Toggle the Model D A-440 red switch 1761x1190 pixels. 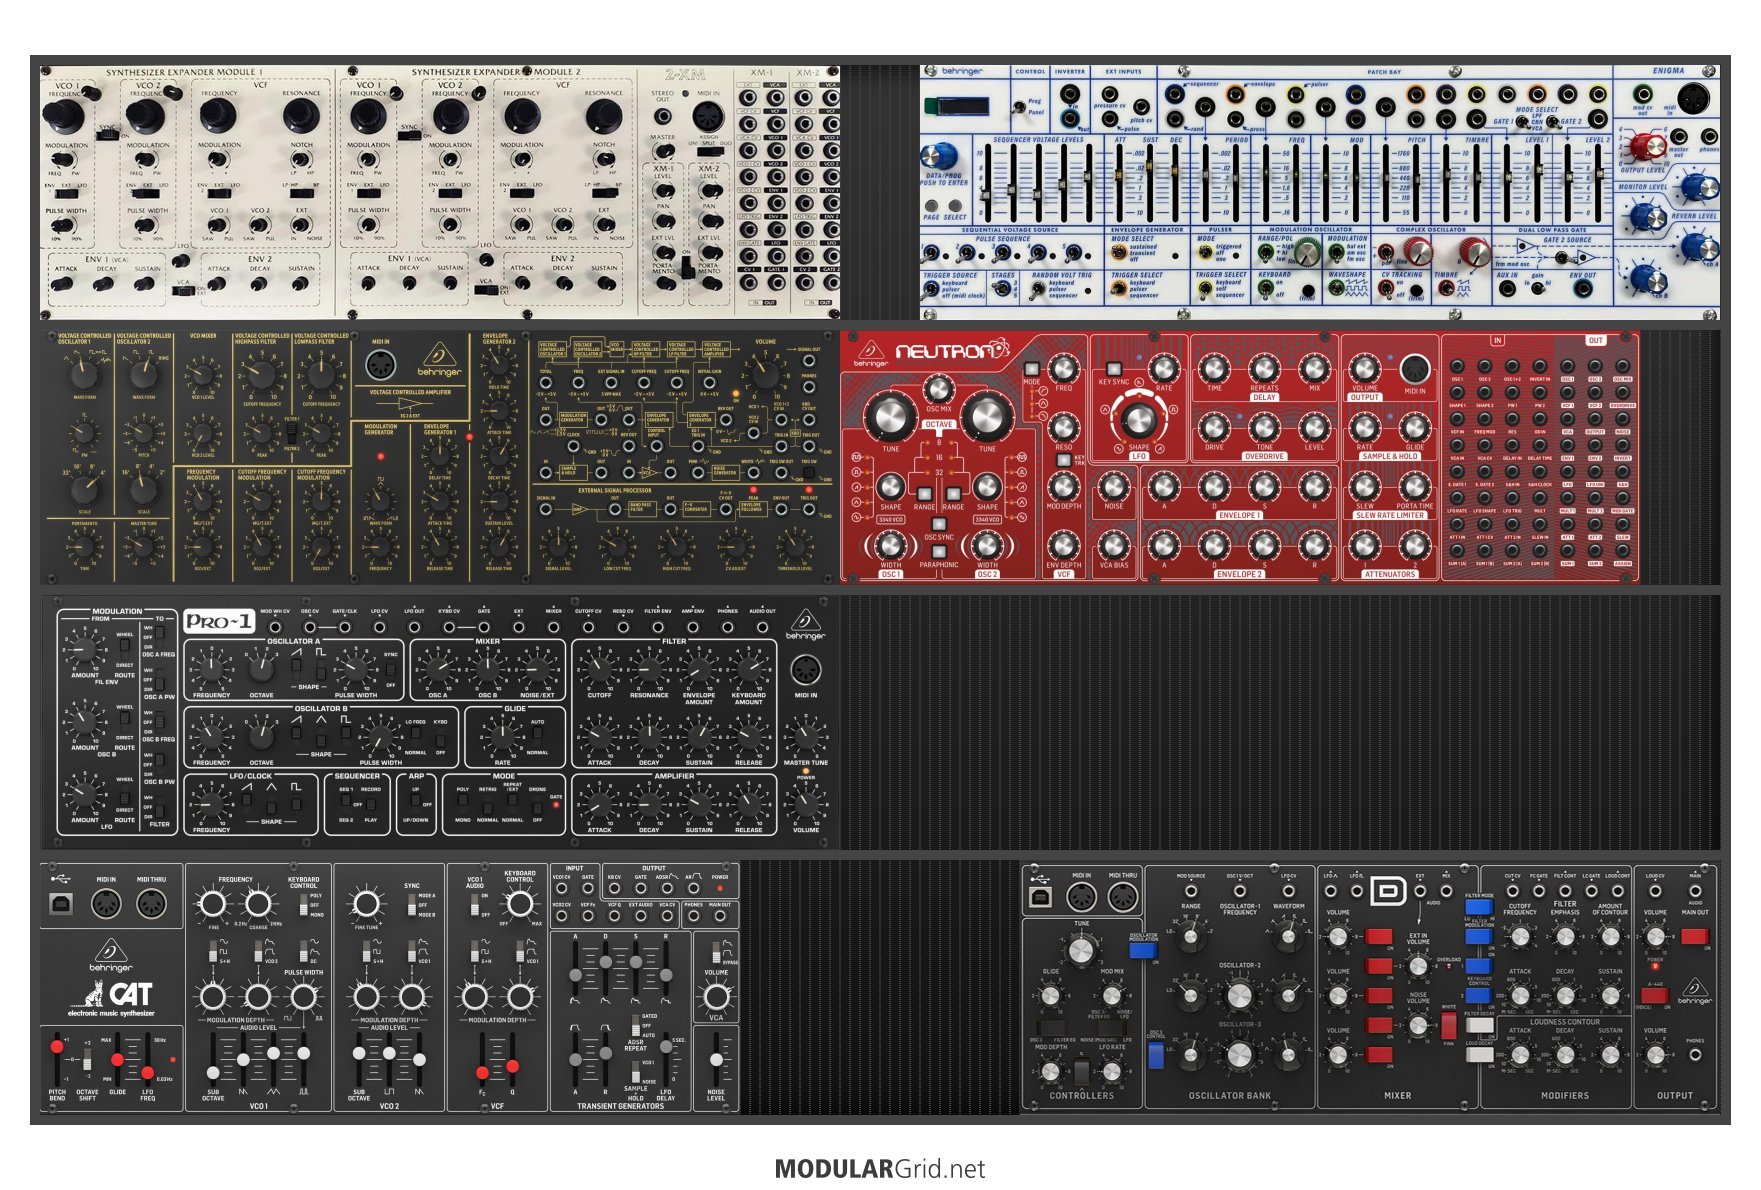click(1655, 996)
